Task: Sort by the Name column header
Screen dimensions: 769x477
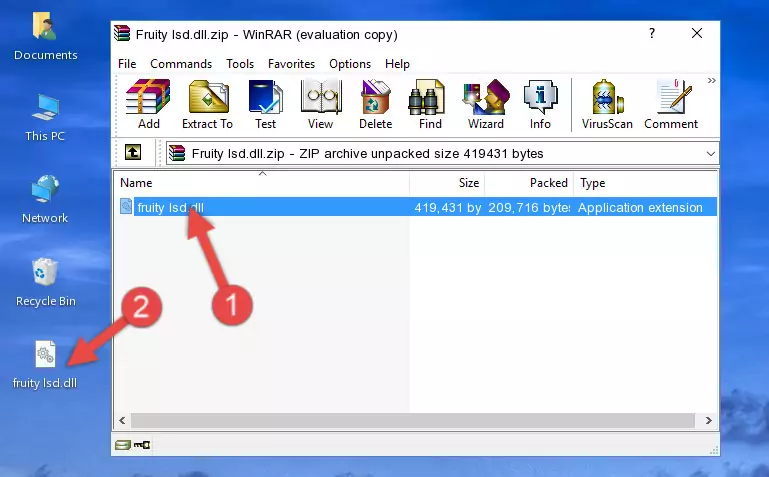Action: (262, 183)
